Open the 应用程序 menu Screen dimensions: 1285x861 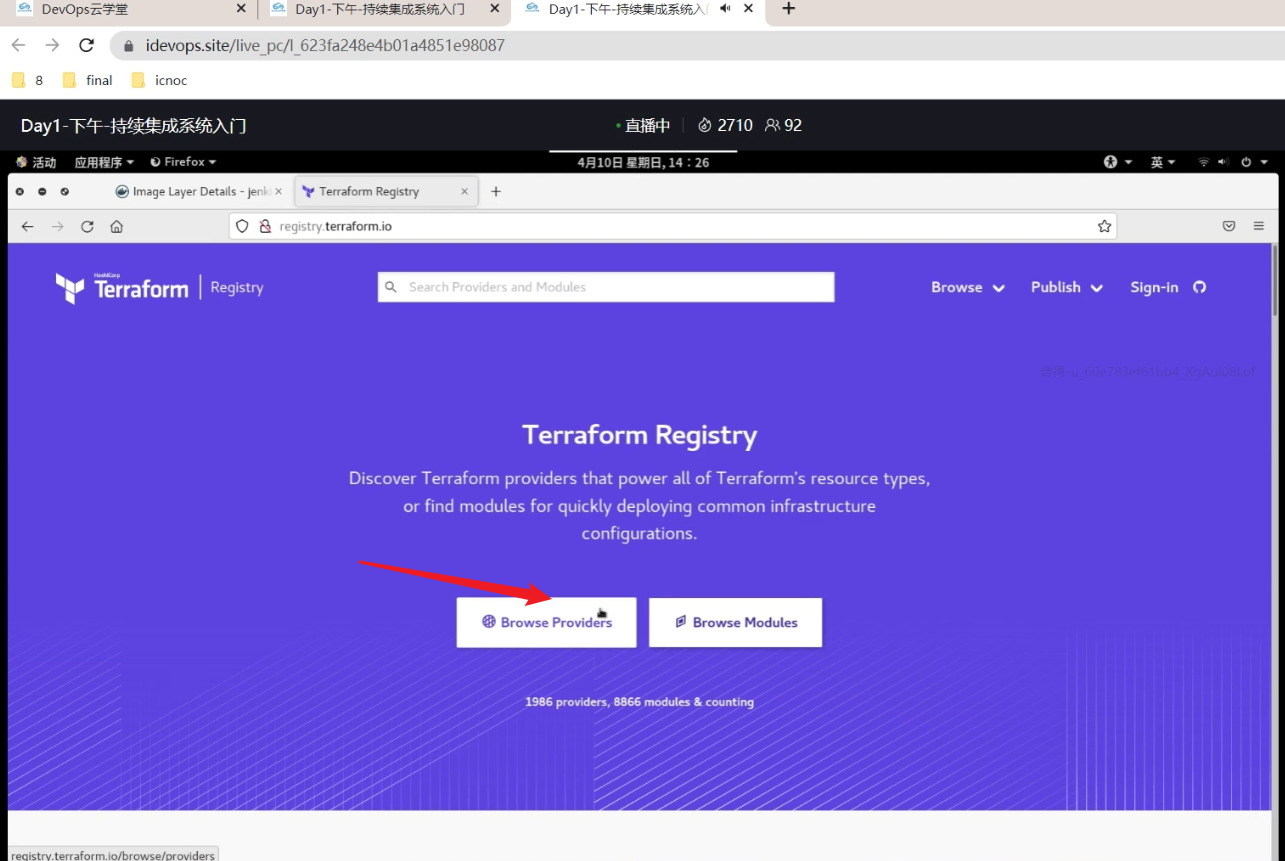104,162
